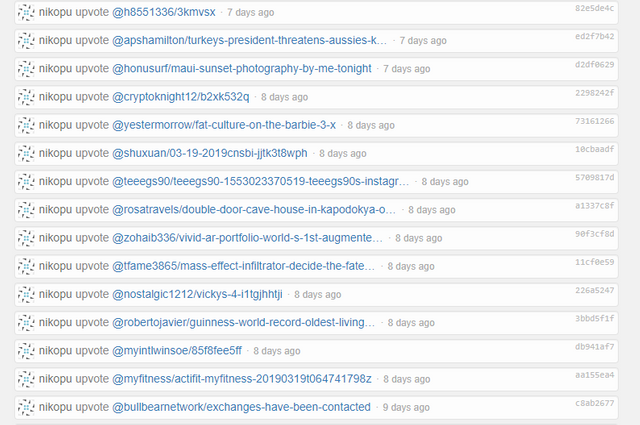640x425 pixels.
Task: Click transaction hash 82e5de4c
Action: [x=594, y=8]
